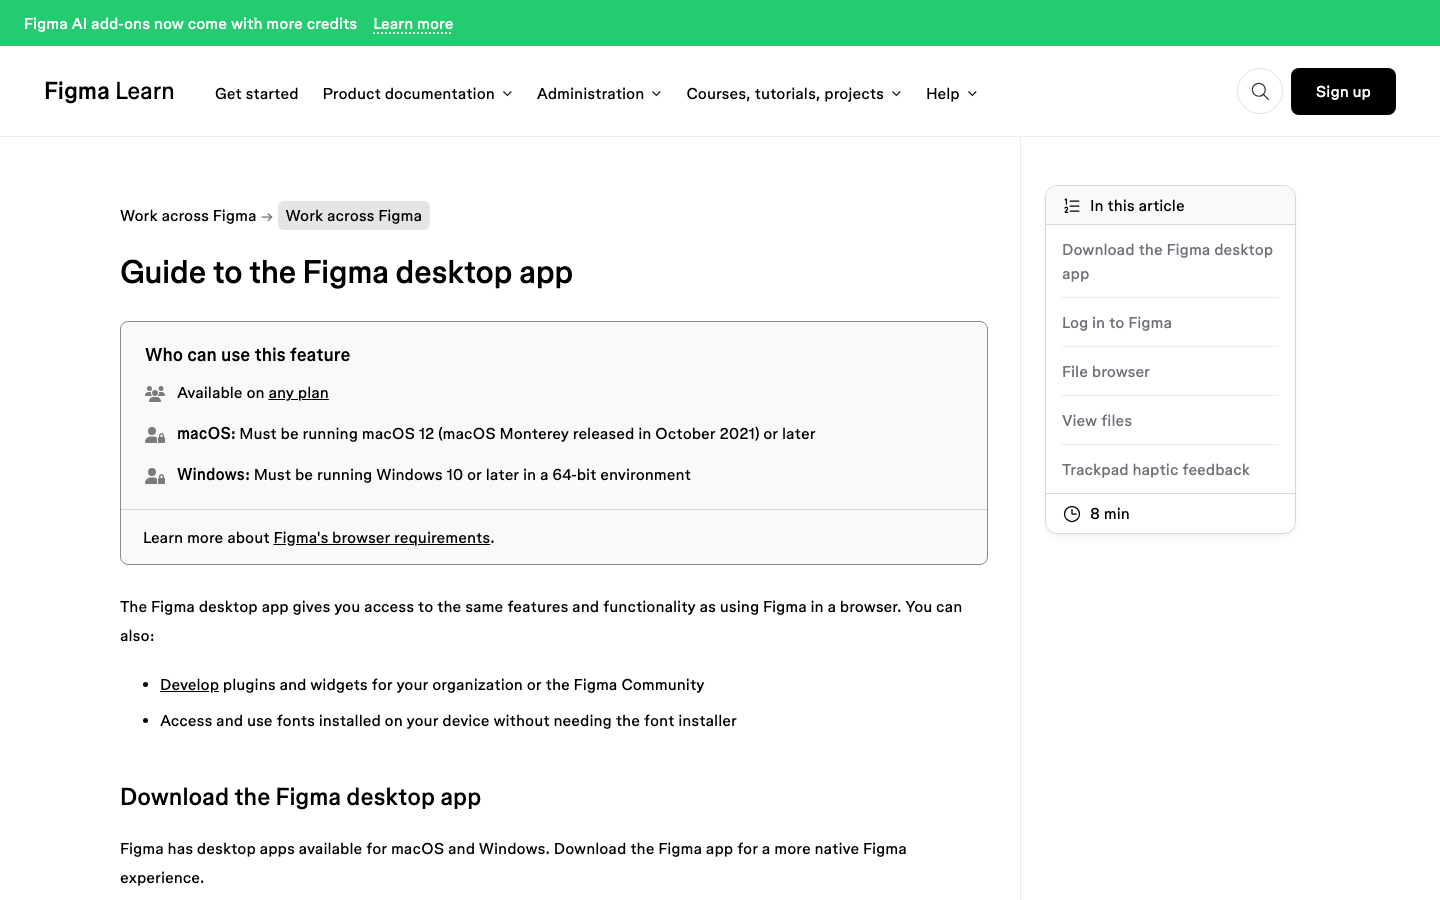Open Figma's browser requirements link
This screenshot has height=900, width=1440.
[382, 538]
